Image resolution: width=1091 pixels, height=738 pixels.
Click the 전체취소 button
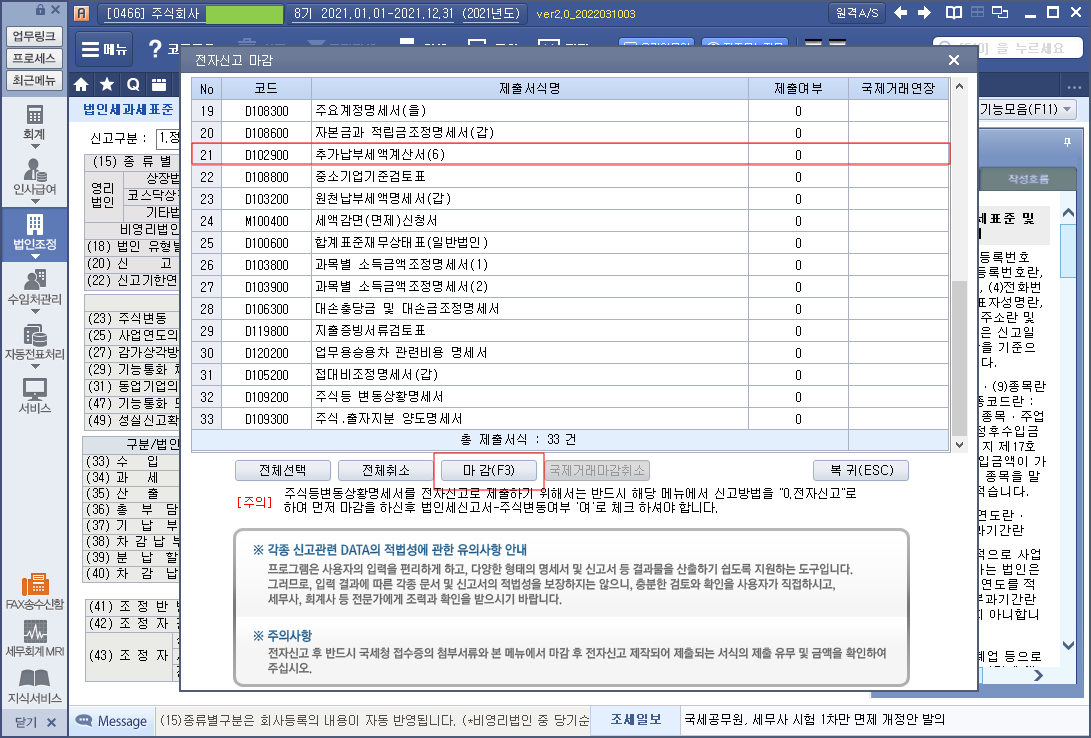coord(385,470)
